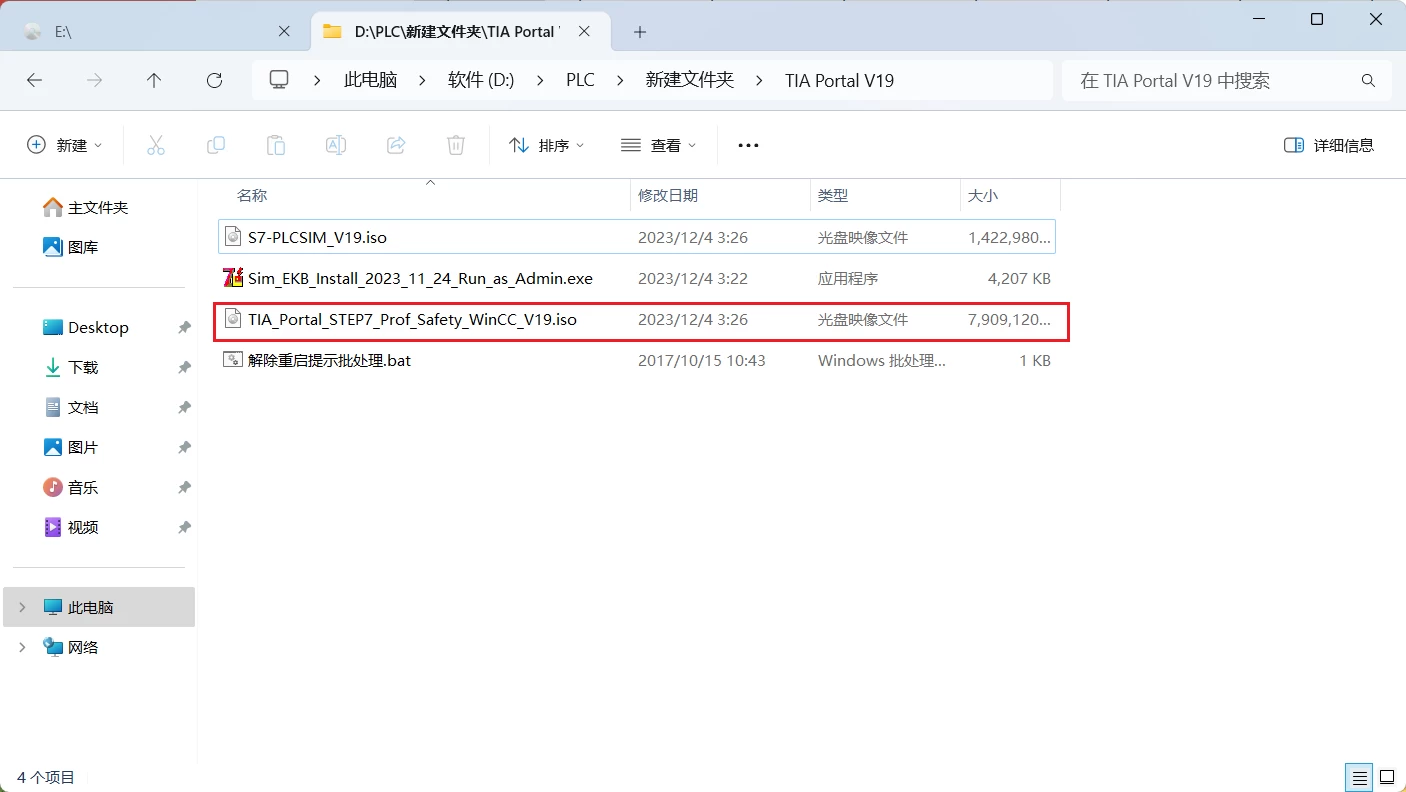Go up one folder level
Image resolution: width=1406 pixels, height=792 pixels.
154,81
